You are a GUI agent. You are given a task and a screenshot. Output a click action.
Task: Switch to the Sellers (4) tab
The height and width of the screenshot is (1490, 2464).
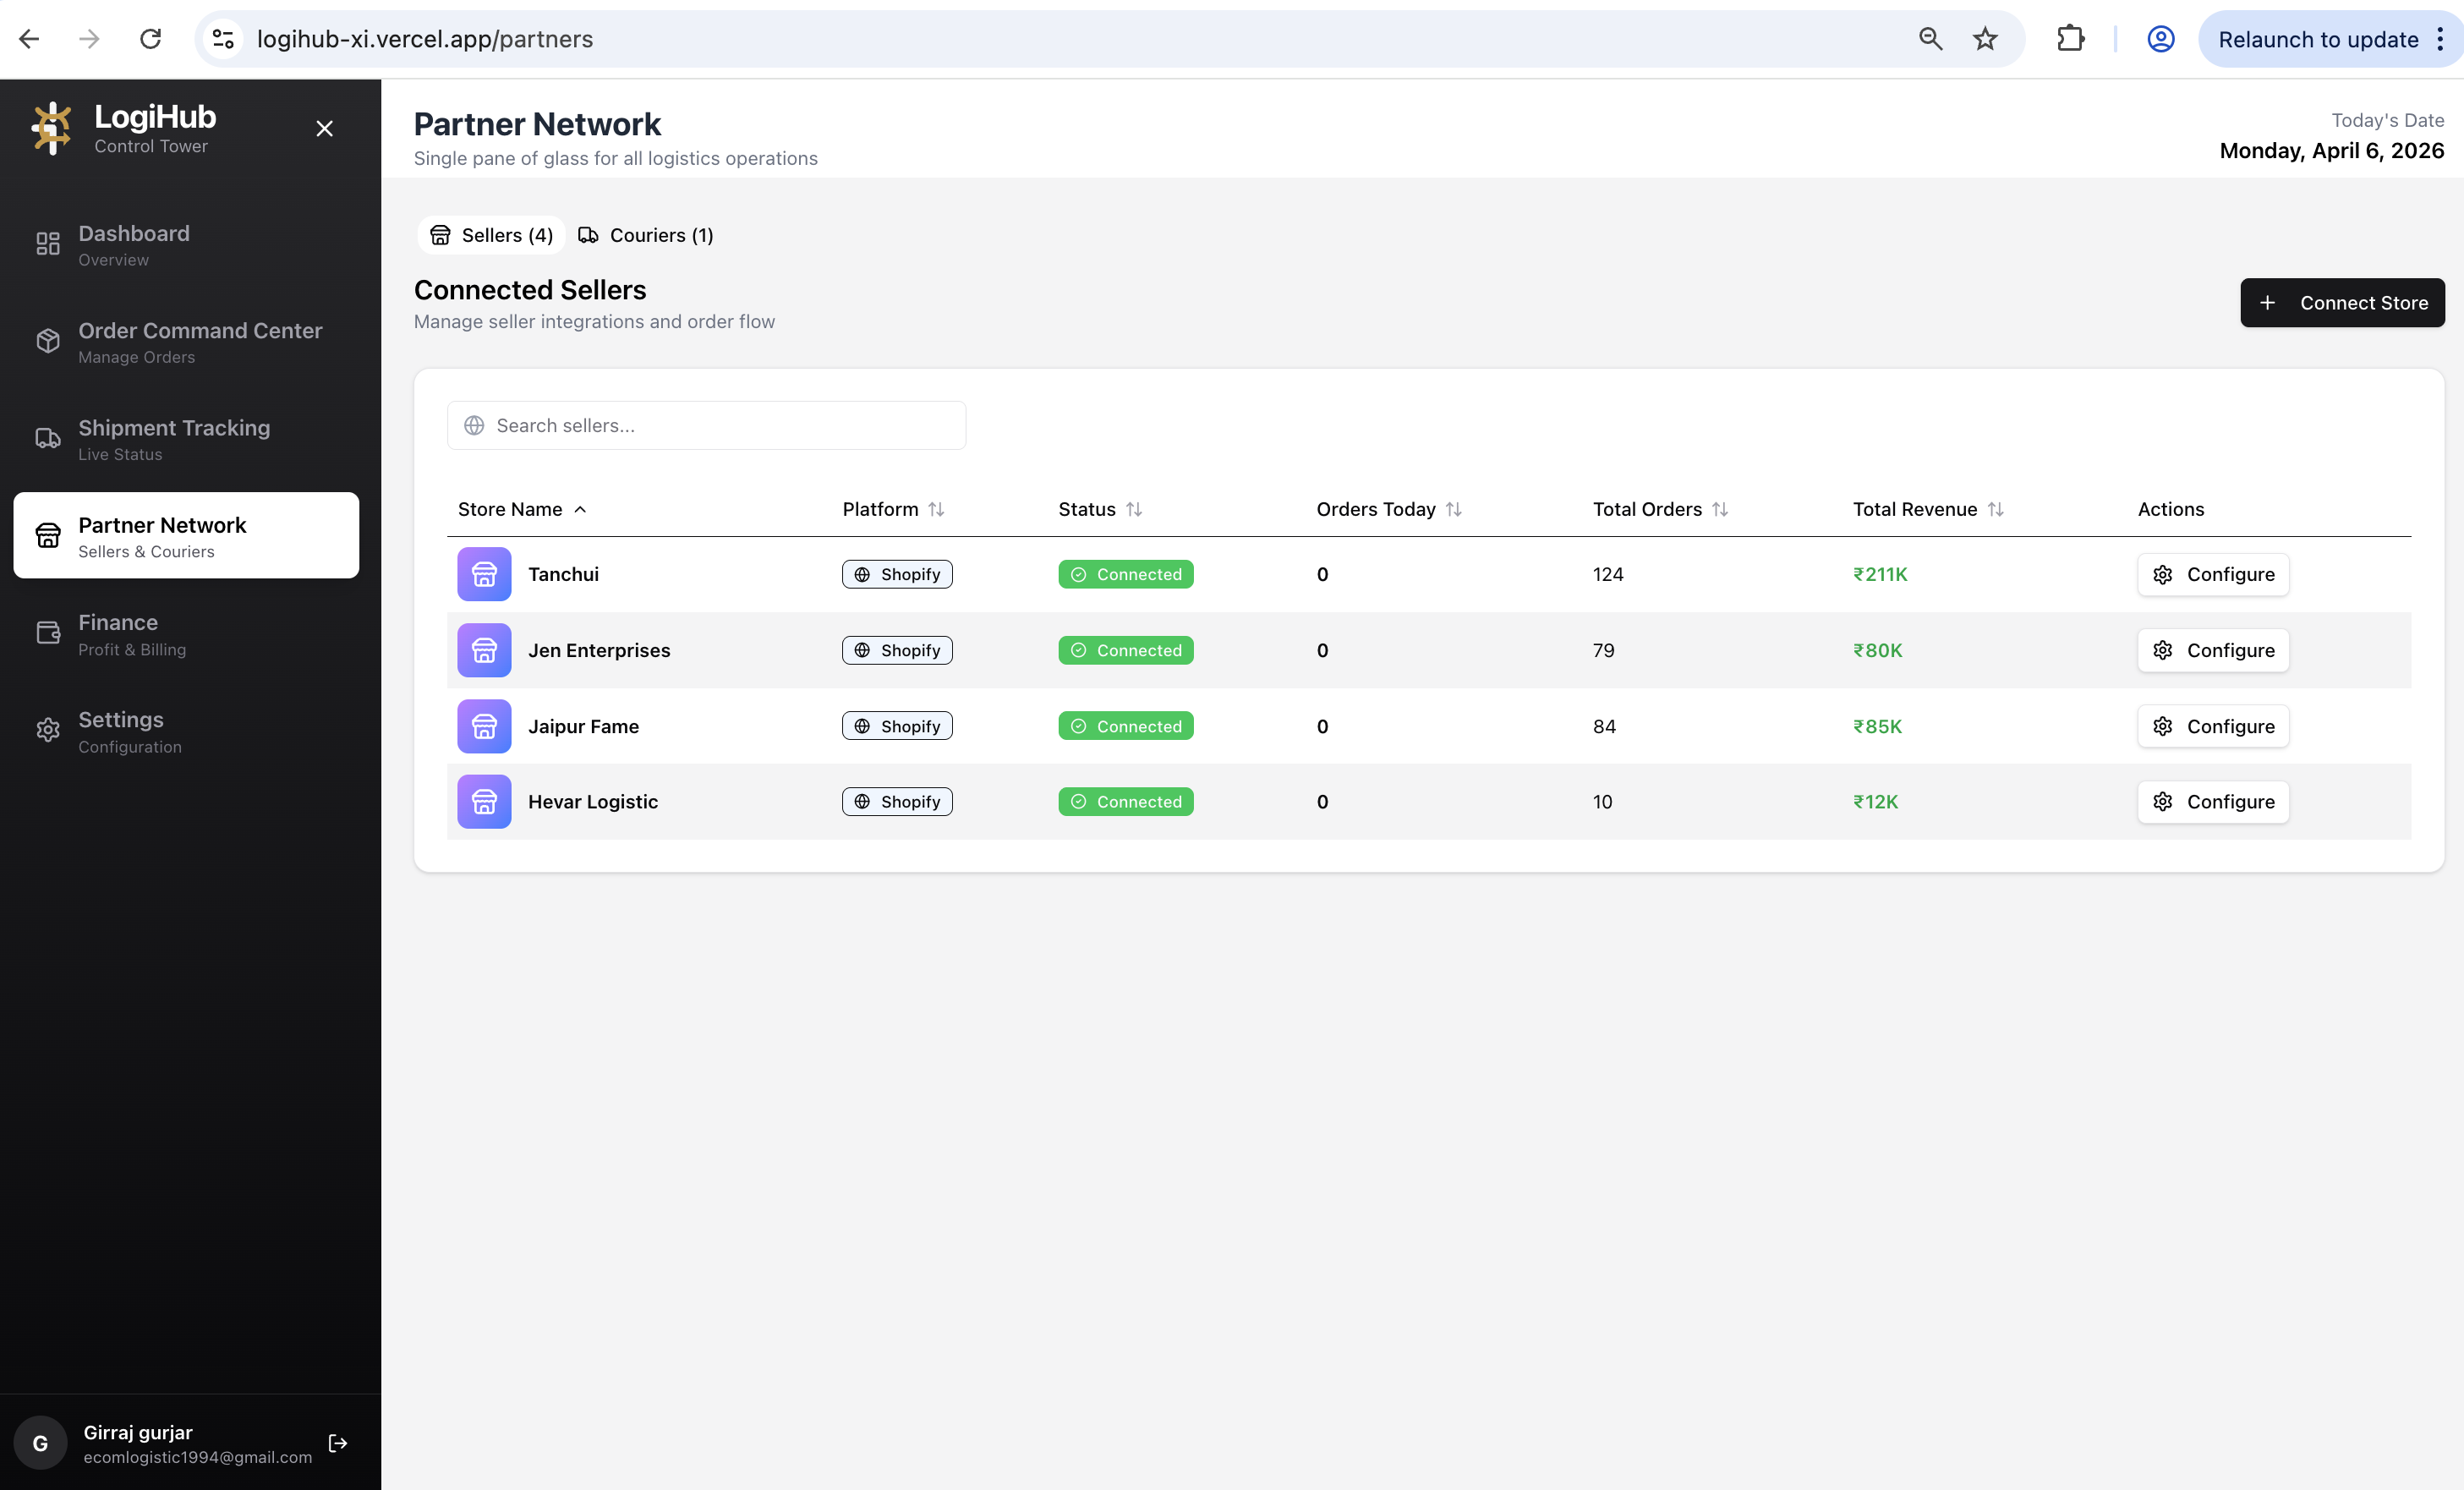coord(491,235)
